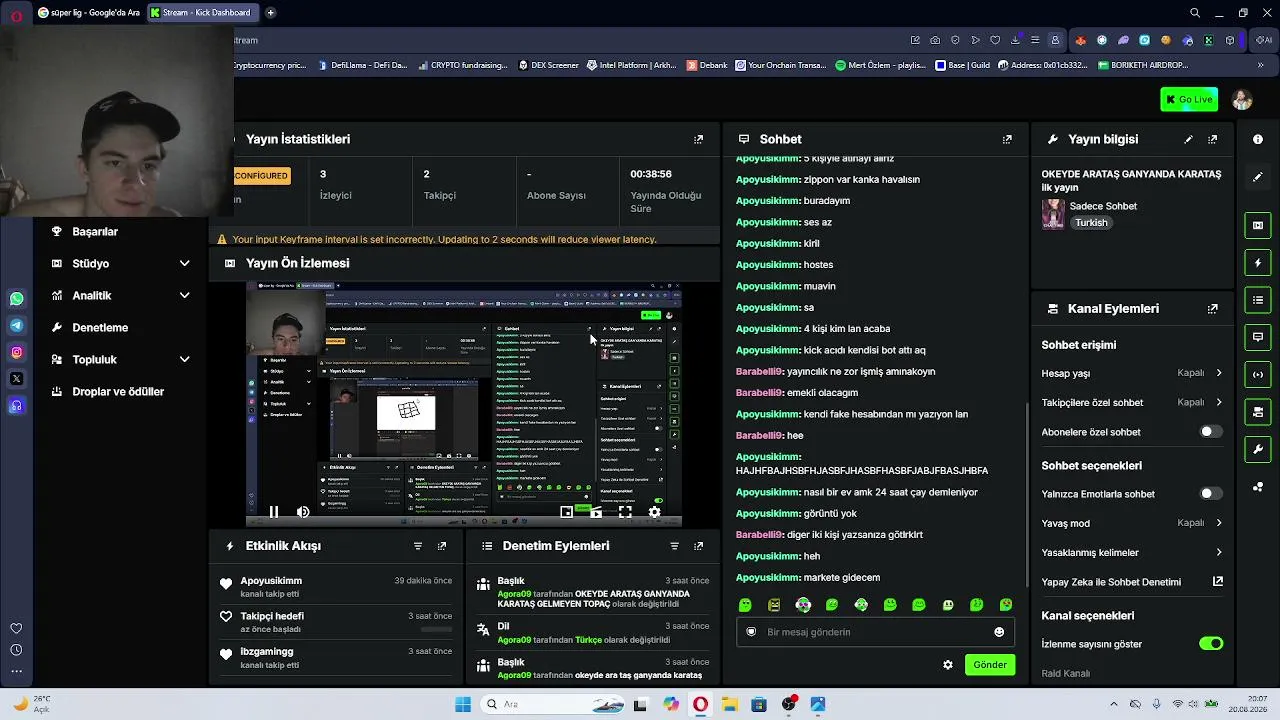1280x720 pixels.
Task: Open the emoji picker in the message box
Action: pyautogui.click(x=999, y=632)
